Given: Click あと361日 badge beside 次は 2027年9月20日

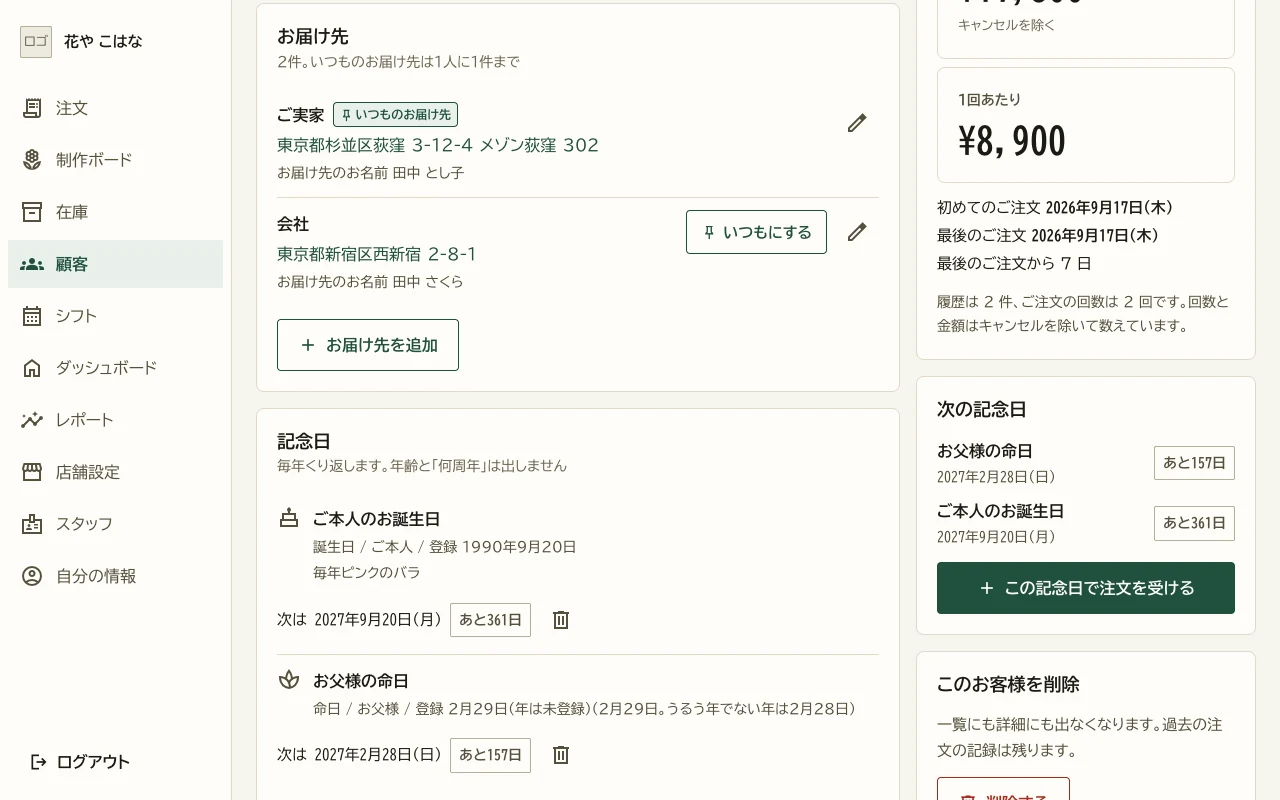Looking at the screenshot, I should [490, 620].
